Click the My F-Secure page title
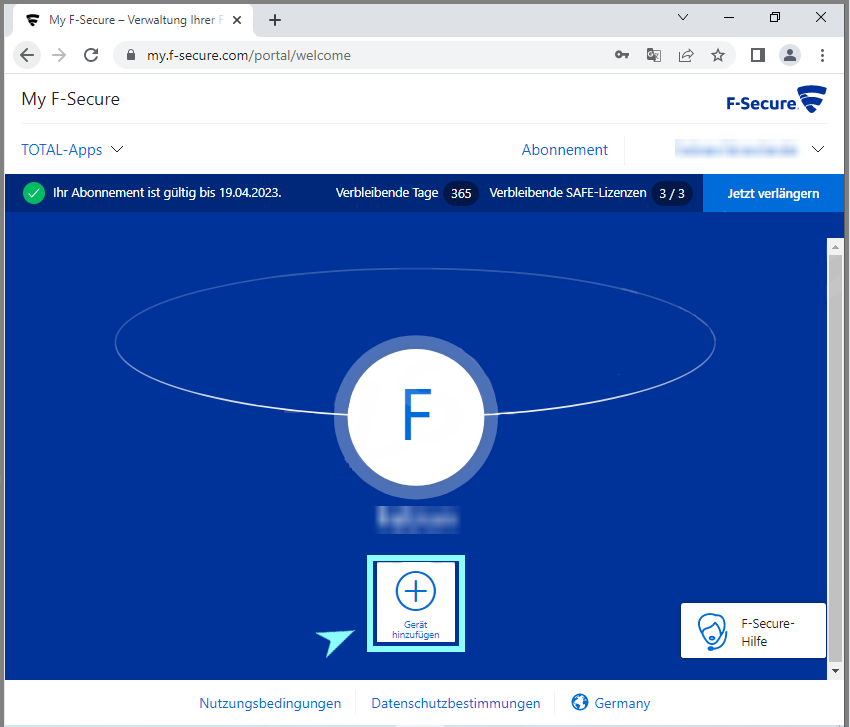The width and height of the screenshot is (850, 727). (70, 99)
